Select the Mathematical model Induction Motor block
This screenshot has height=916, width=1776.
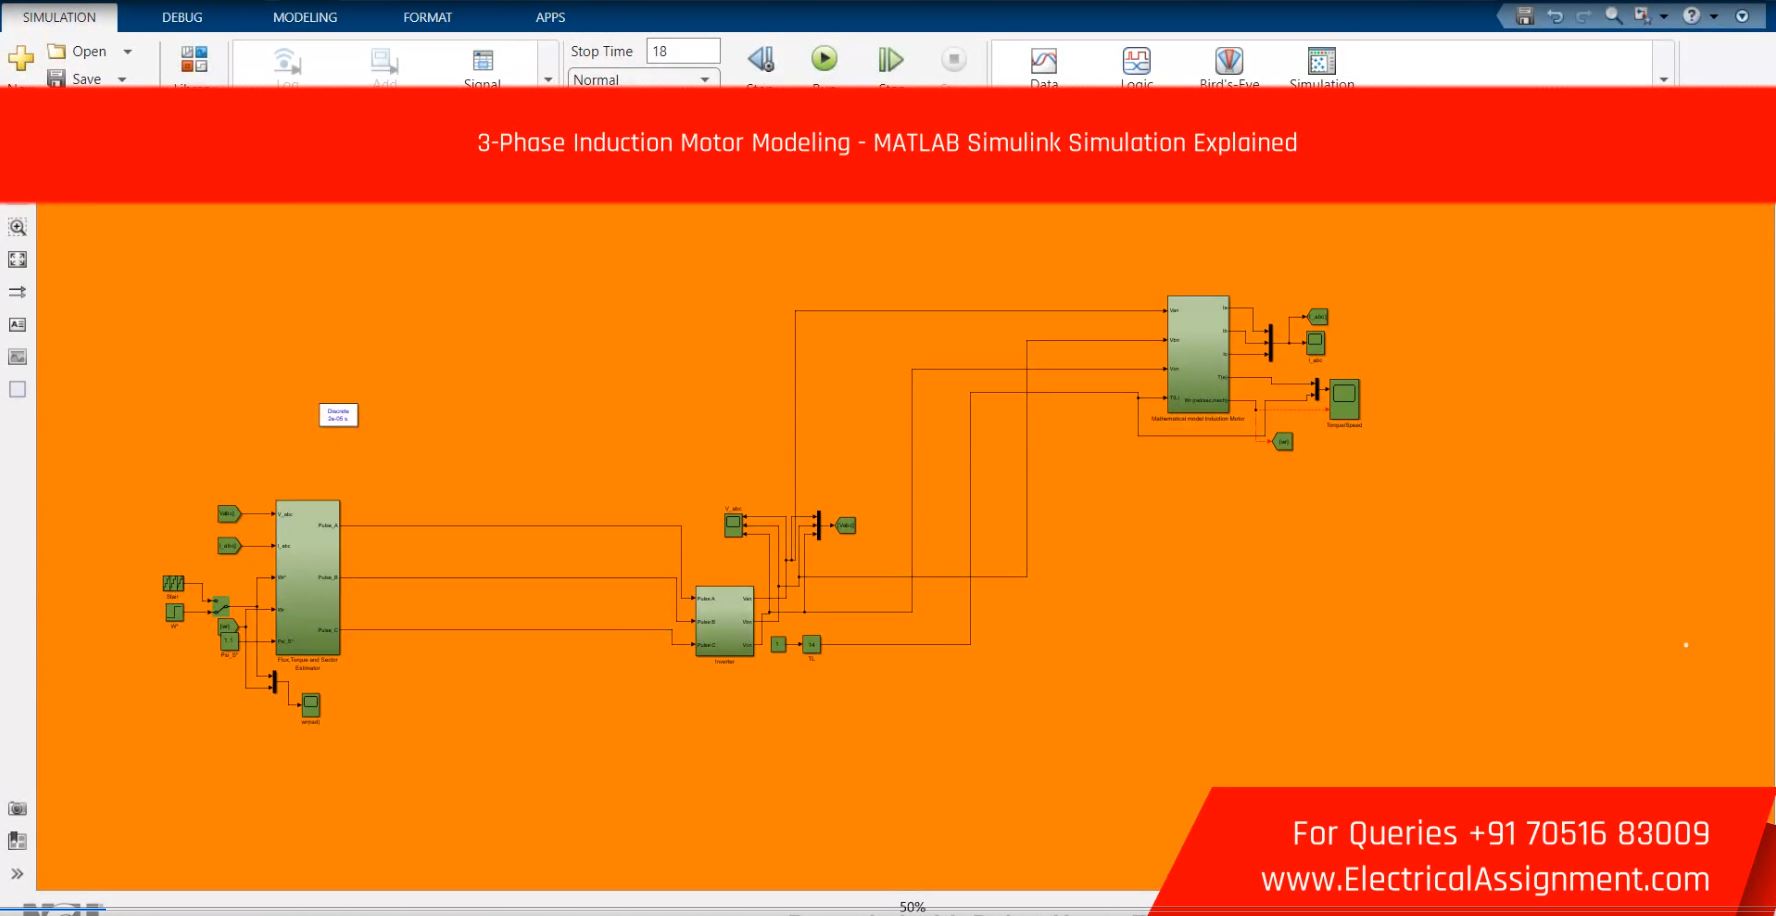coord(1198,354)
